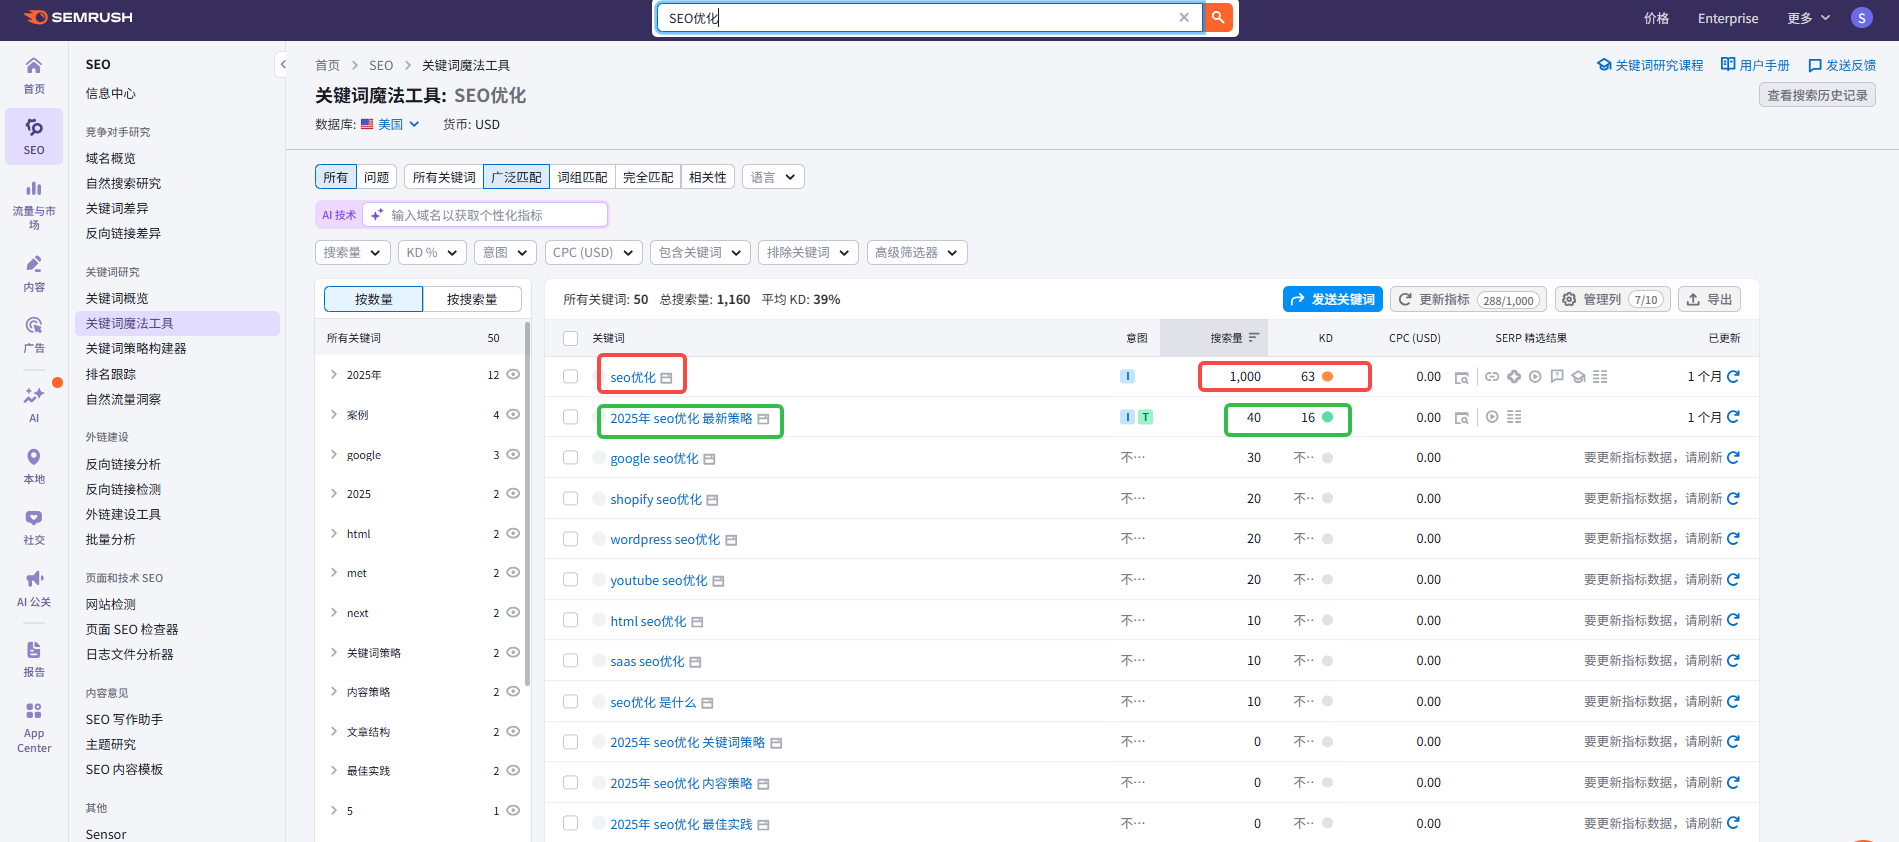Expand the 案例 keyword group
The height and width of the screenshot is (842, 1899).
334,414
